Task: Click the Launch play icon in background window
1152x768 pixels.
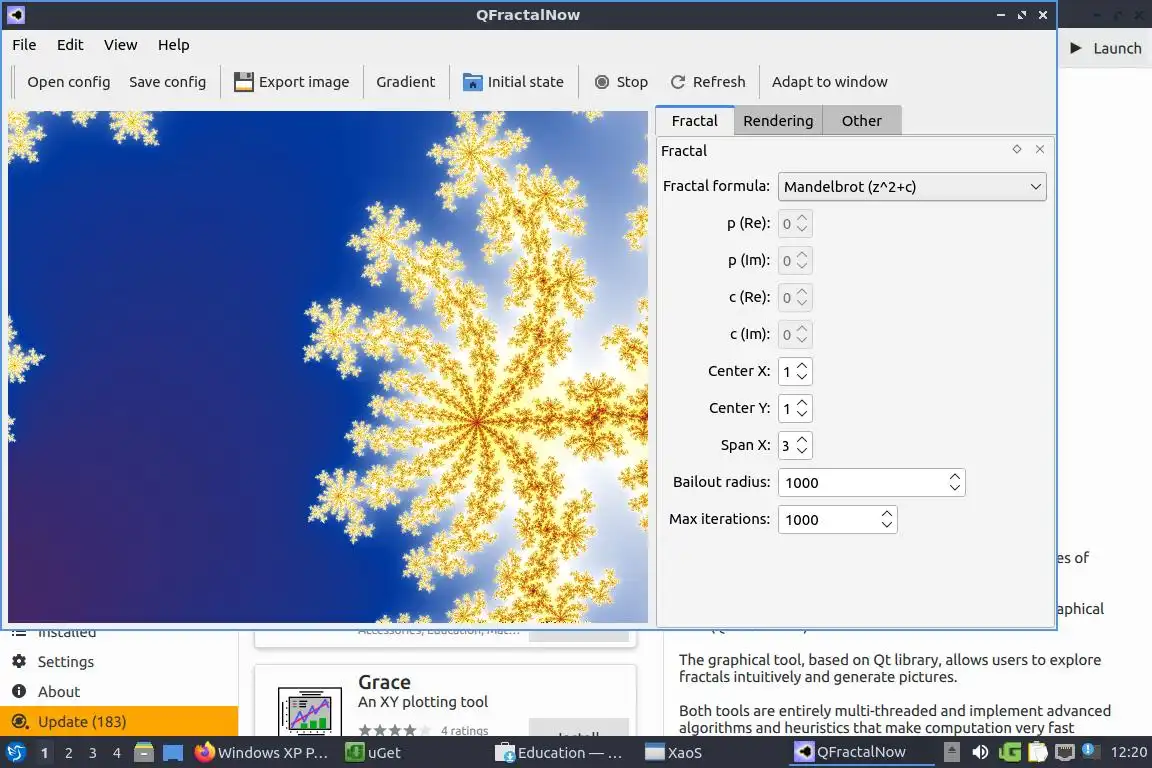Action: coord(1076,48)
